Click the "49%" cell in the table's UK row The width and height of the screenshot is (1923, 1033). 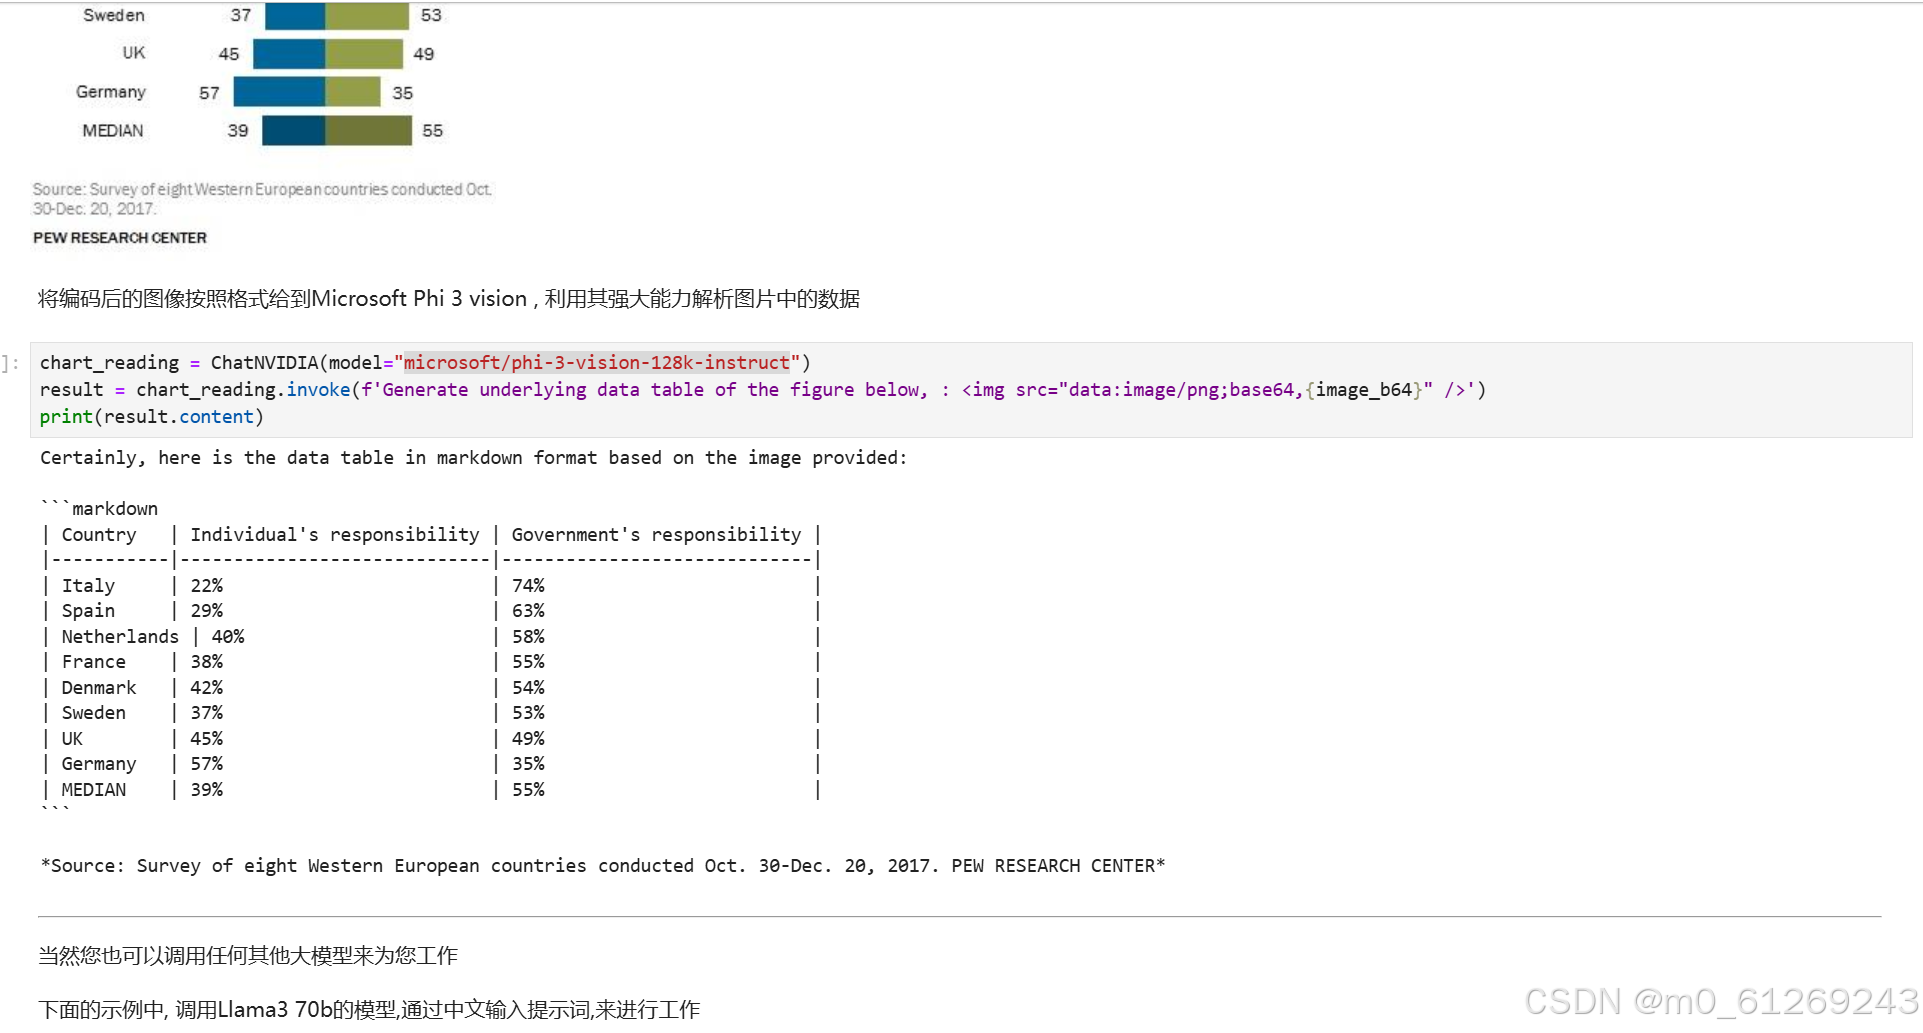[x=528, y=739]
